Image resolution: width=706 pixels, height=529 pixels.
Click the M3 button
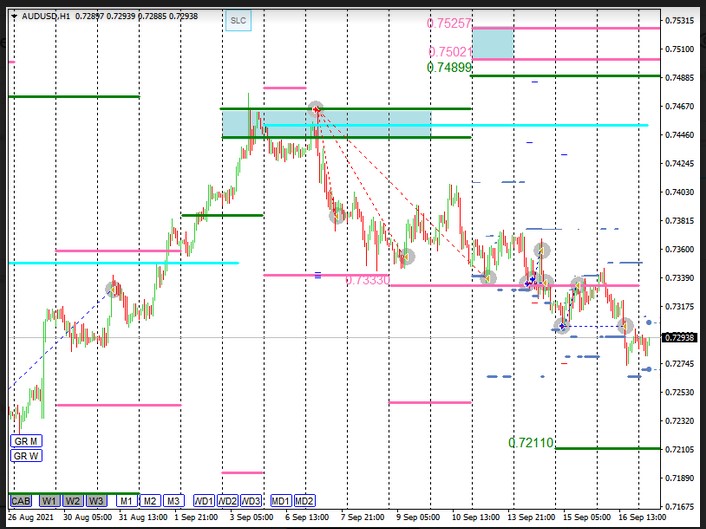point(173,500)
